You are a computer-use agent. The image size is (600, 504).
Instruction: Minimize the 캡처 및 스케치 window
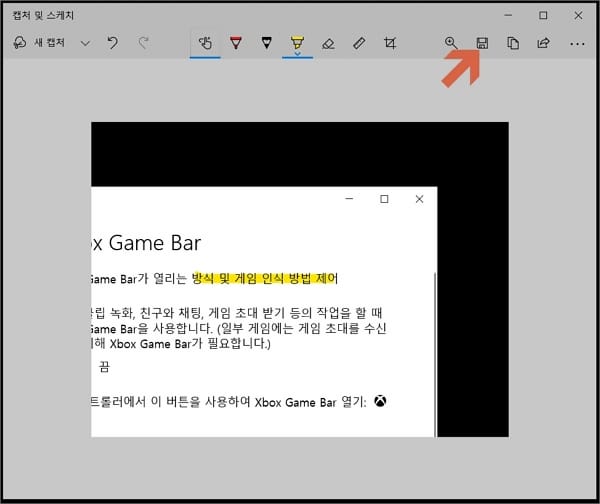pyautogui.click(x=508, y=15)
